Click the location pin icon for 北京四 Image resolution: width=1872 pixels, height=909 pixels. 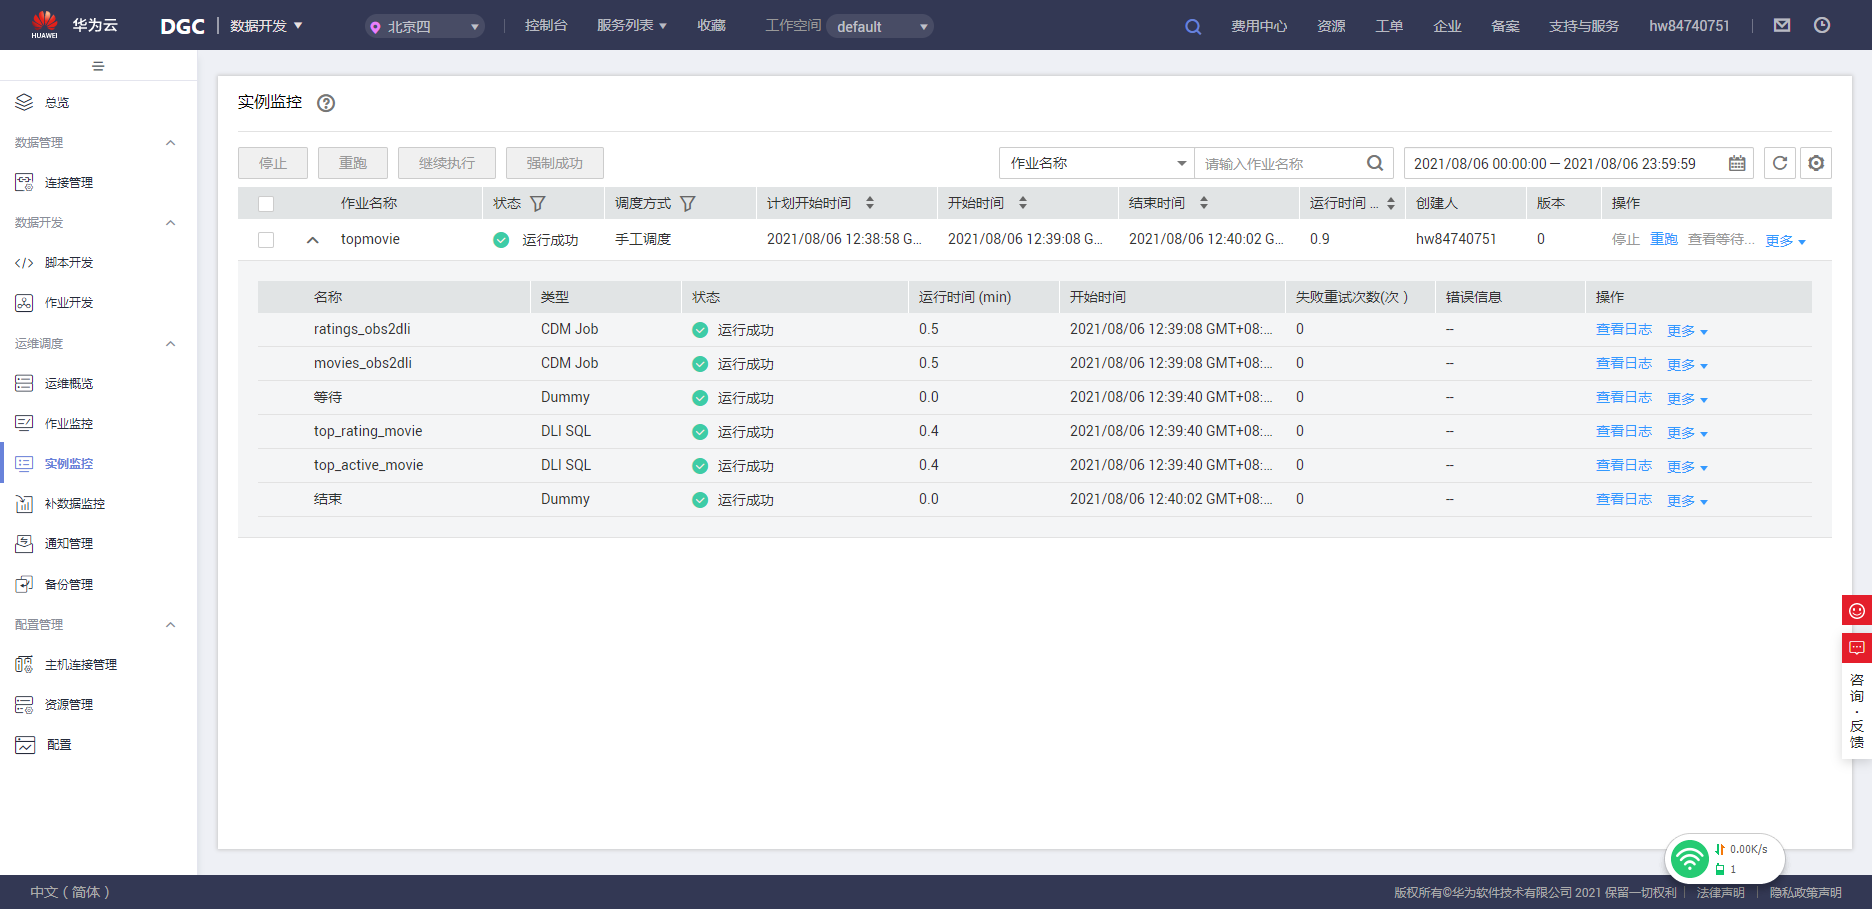pyautogui.click(x=375, y=27)
